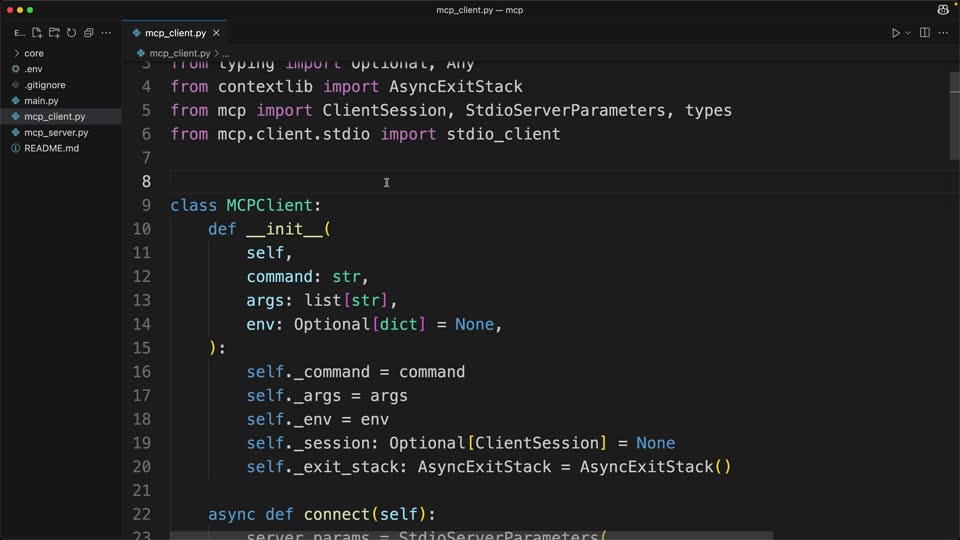
Task: Open Explorer views and more actions menu
Action: 106,32
